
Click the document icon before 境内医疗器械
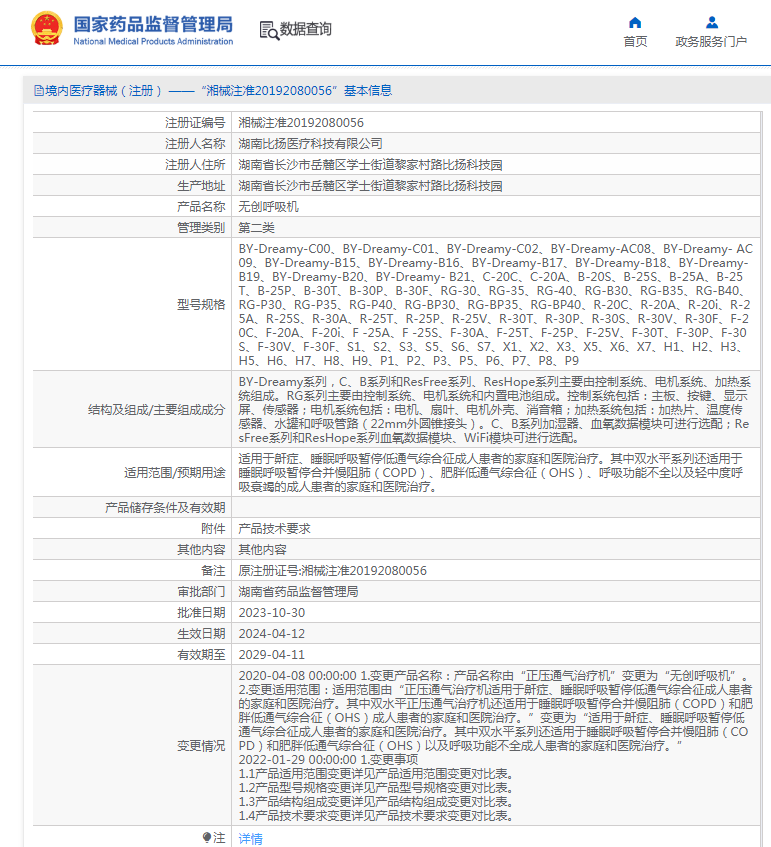[38, 91]
